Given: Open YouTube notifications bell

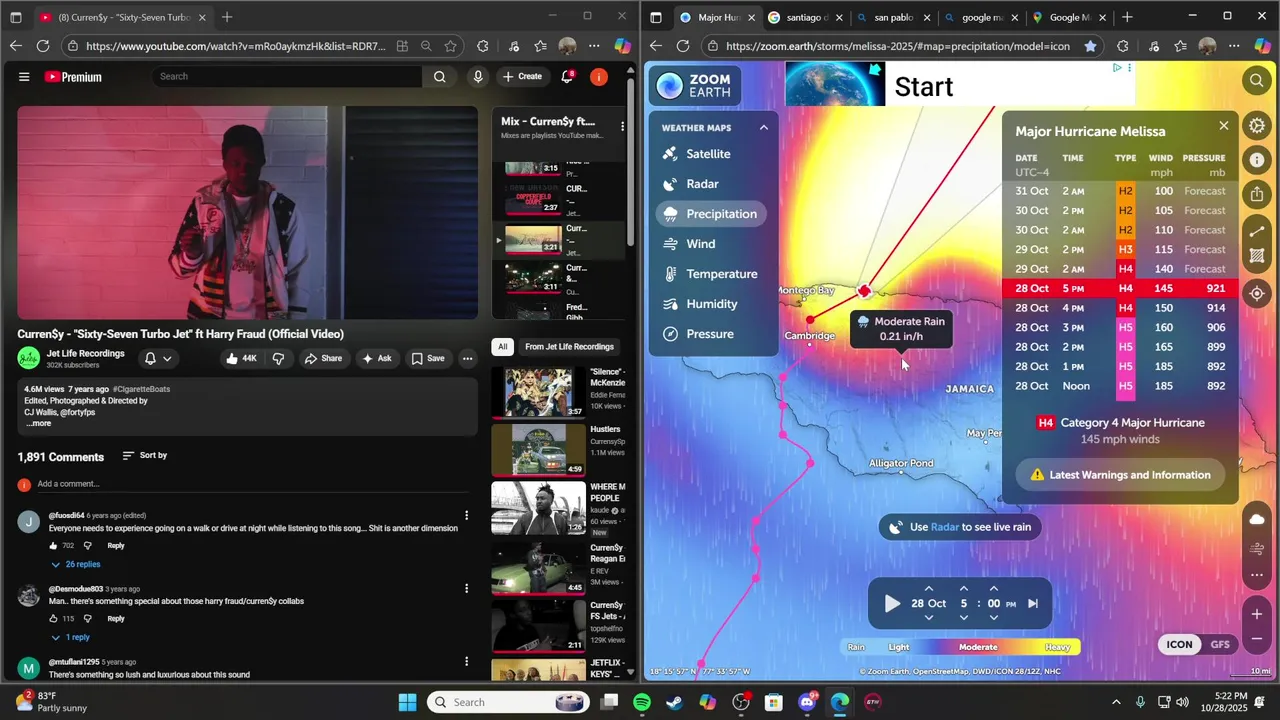Looking at the screenshot, I should coord(567,76).
